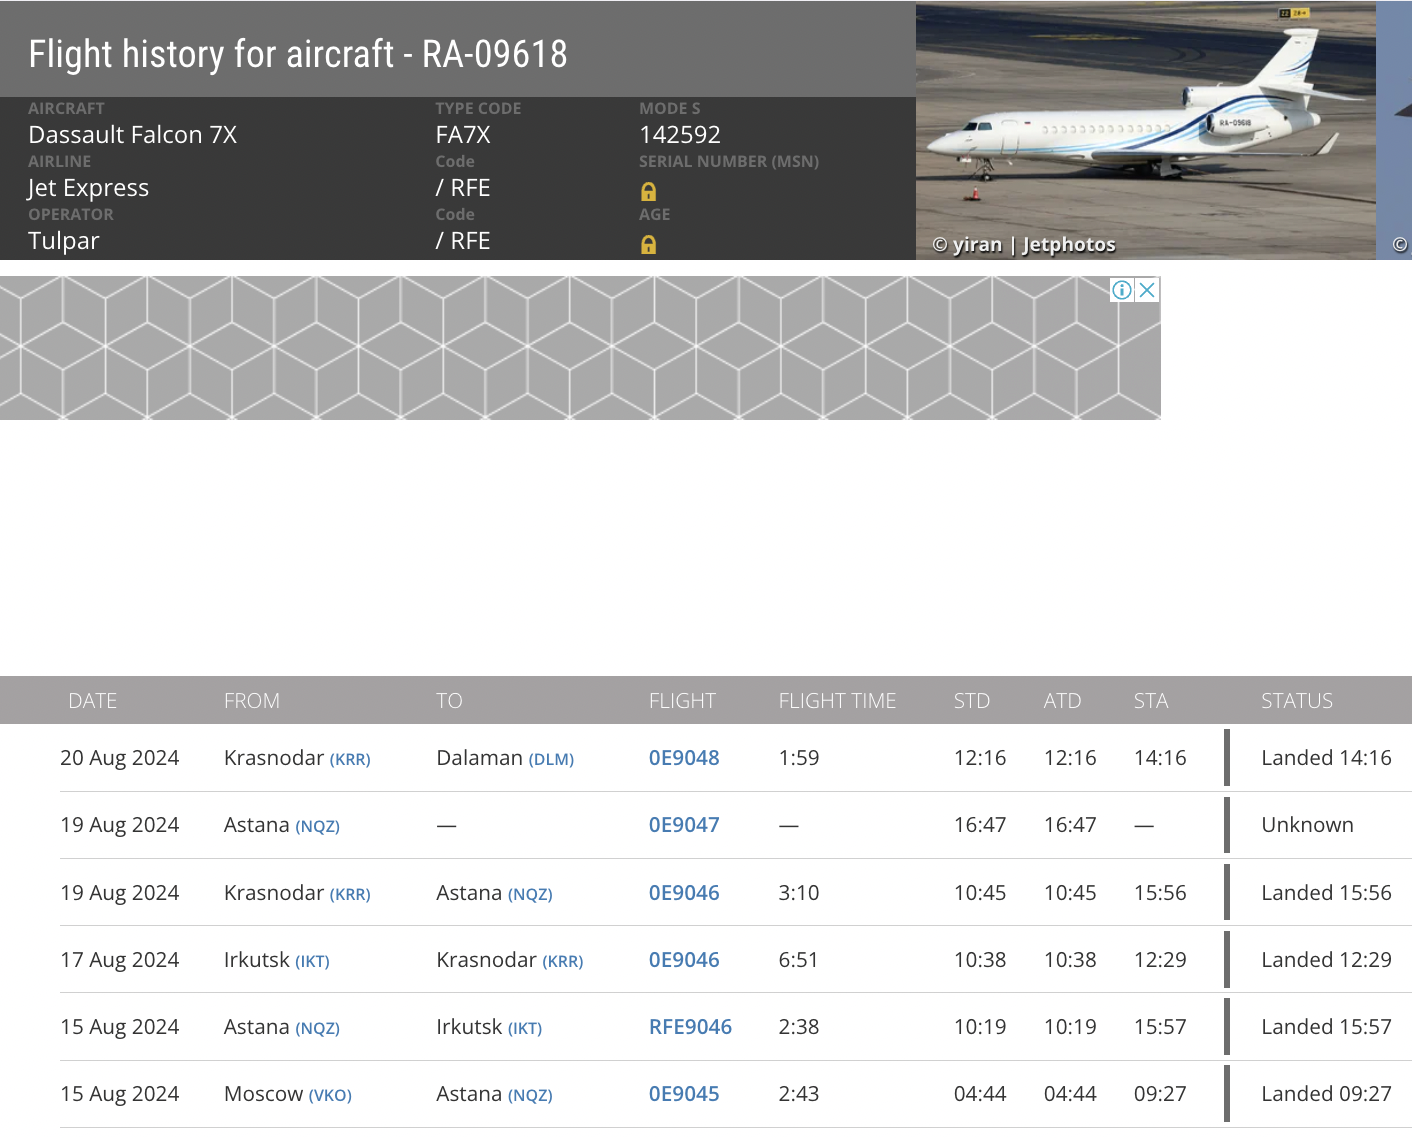Open flight 0E9047 link

click(x=684, y=825)
